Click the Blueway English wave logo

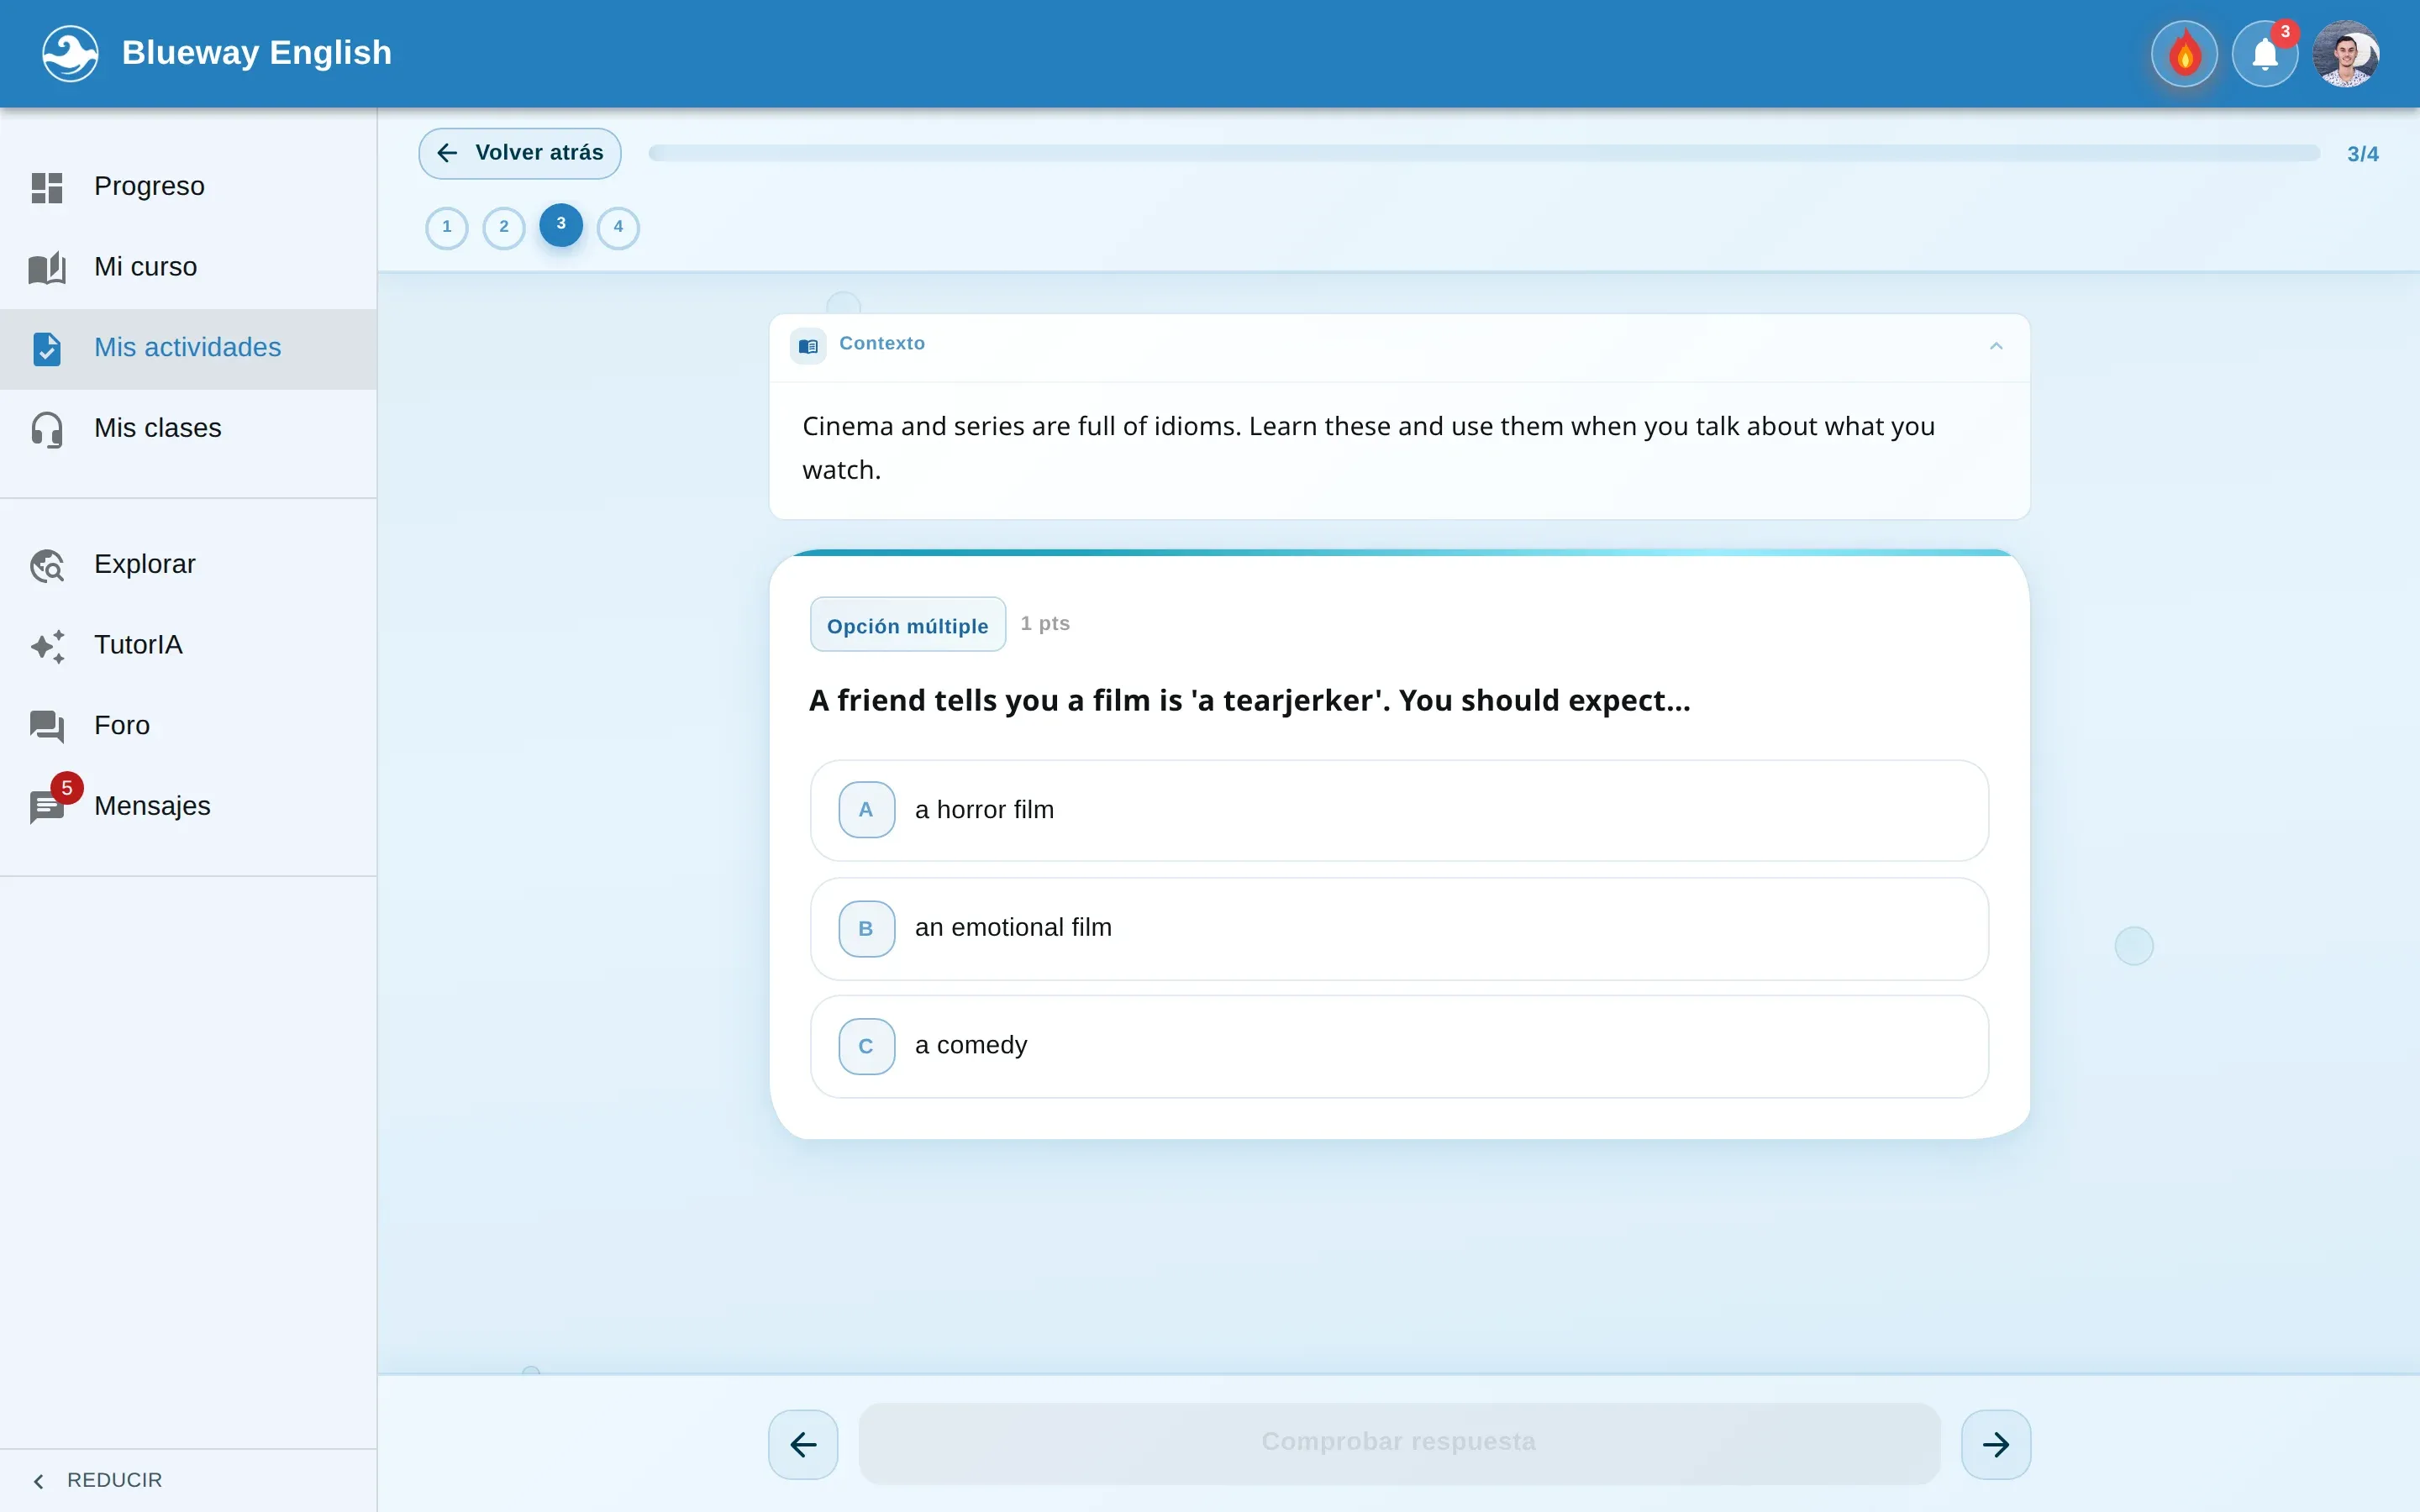pyautogui.click(x=70, y=53)
